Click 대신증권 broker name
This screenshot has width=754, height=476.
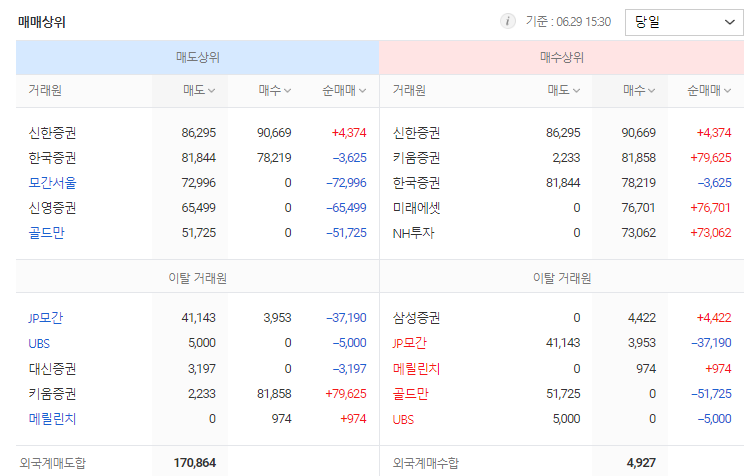[x=52, y=369]
